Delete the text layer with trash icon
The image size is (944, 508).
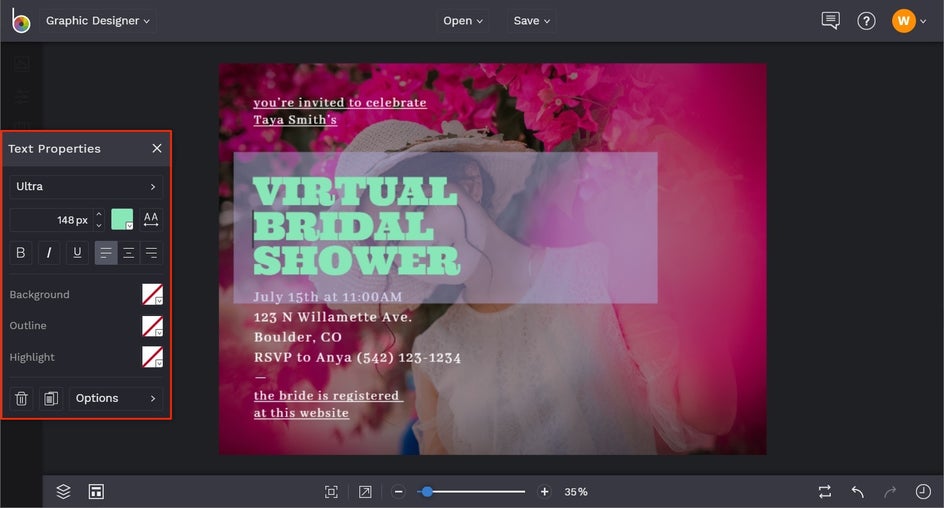point(21,398)
